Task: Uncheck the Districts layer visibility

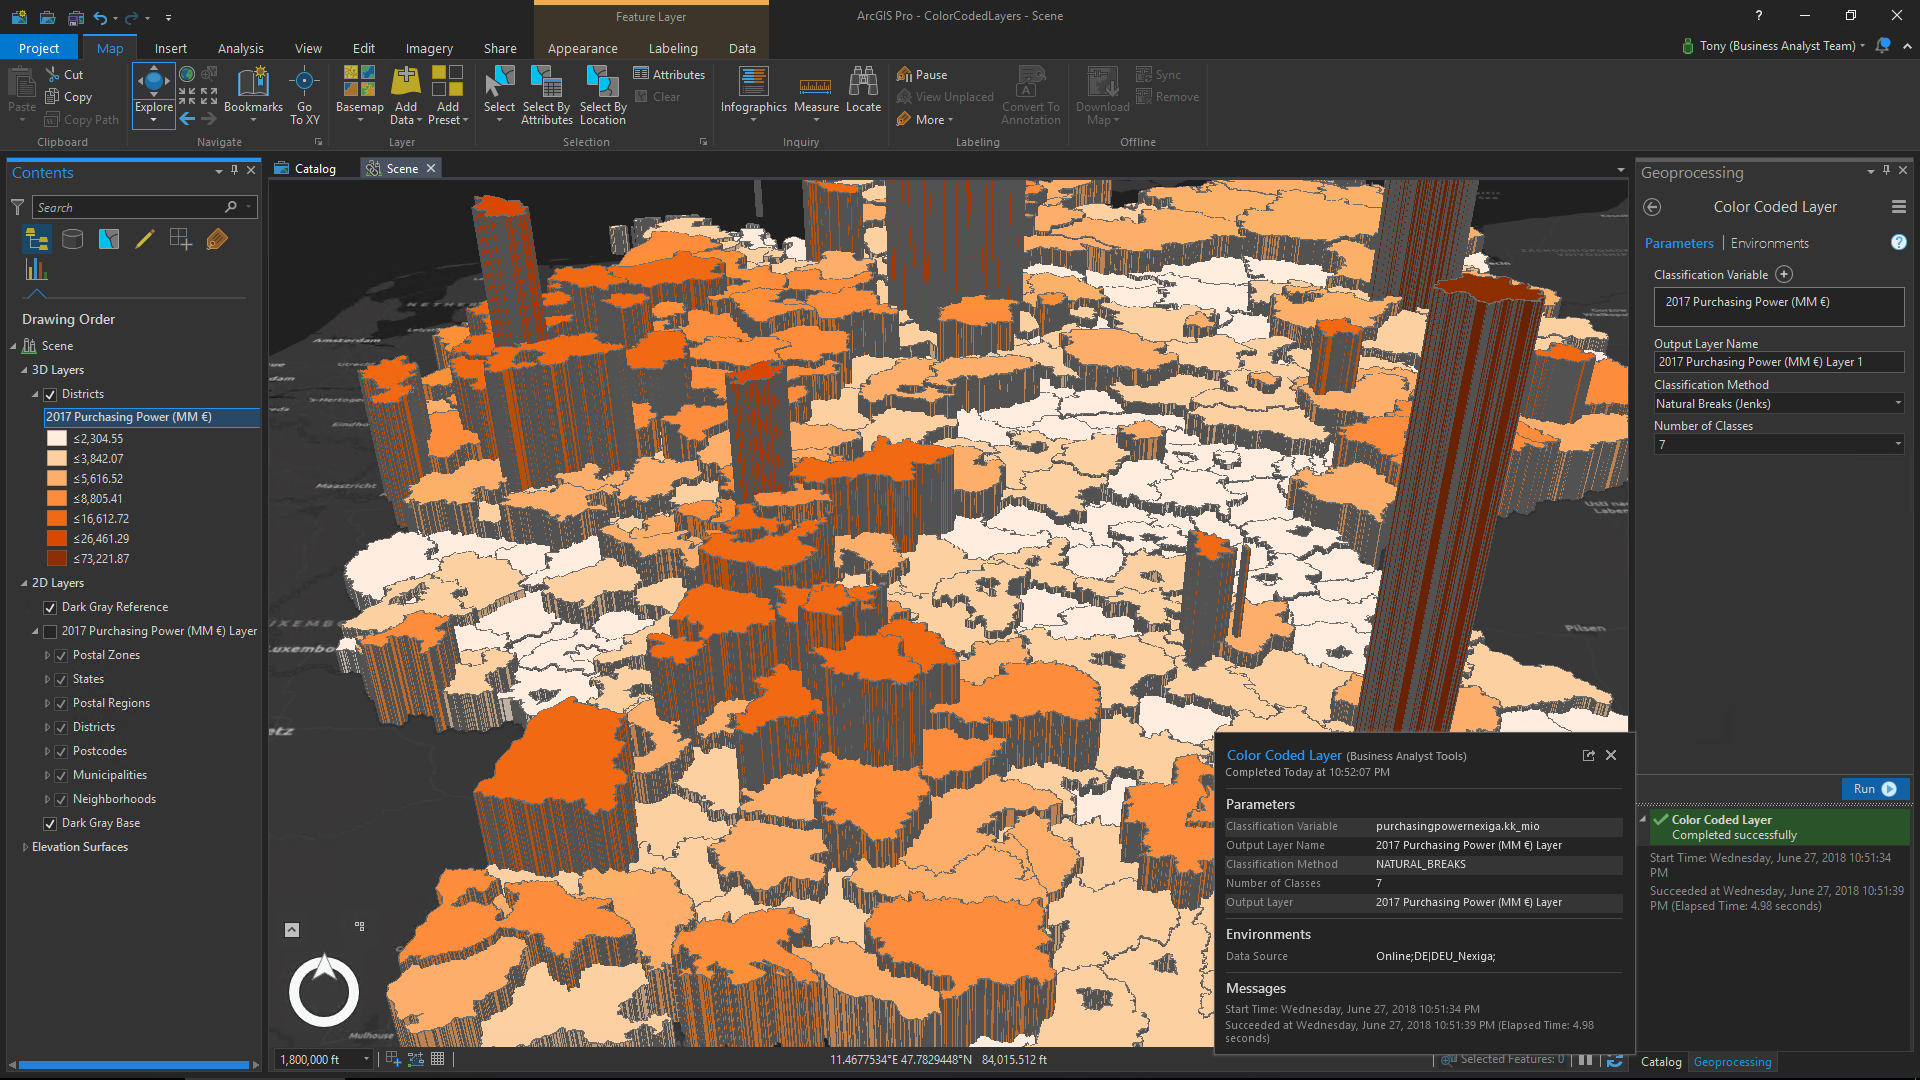Action: (x=50, y=394)
